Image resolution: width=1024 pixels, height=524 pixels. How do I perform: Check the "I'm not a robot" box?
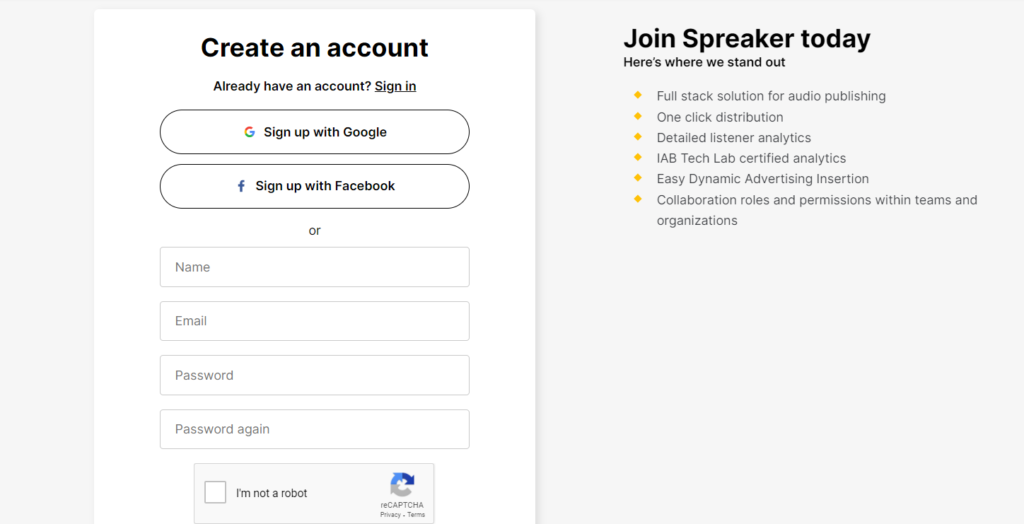click(x=215, y=493)
